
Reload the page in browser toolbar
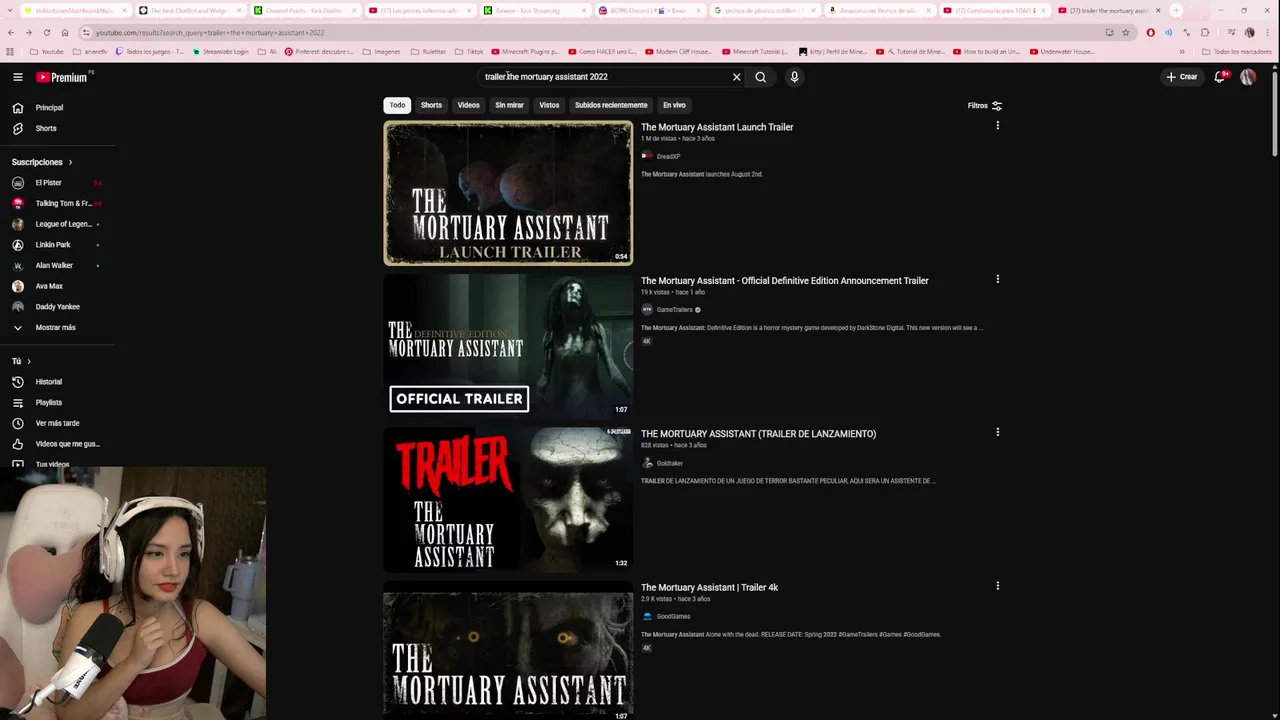[x=46, y=32]
